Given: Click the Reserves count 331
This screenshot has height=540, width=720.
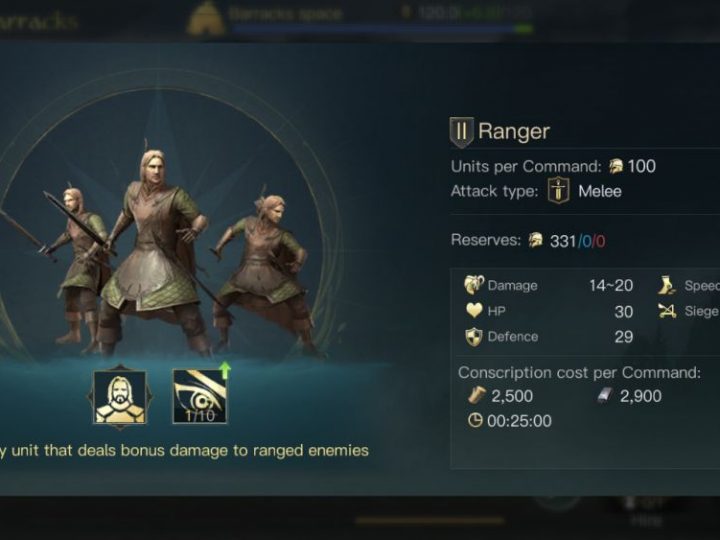Looking at the screenshot, I should coord(562,241).
